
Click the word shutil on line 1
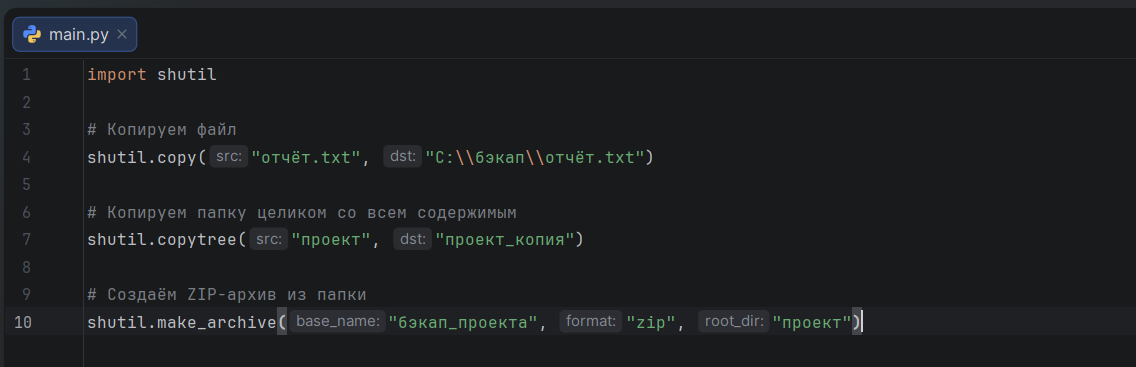click(187, 75)
